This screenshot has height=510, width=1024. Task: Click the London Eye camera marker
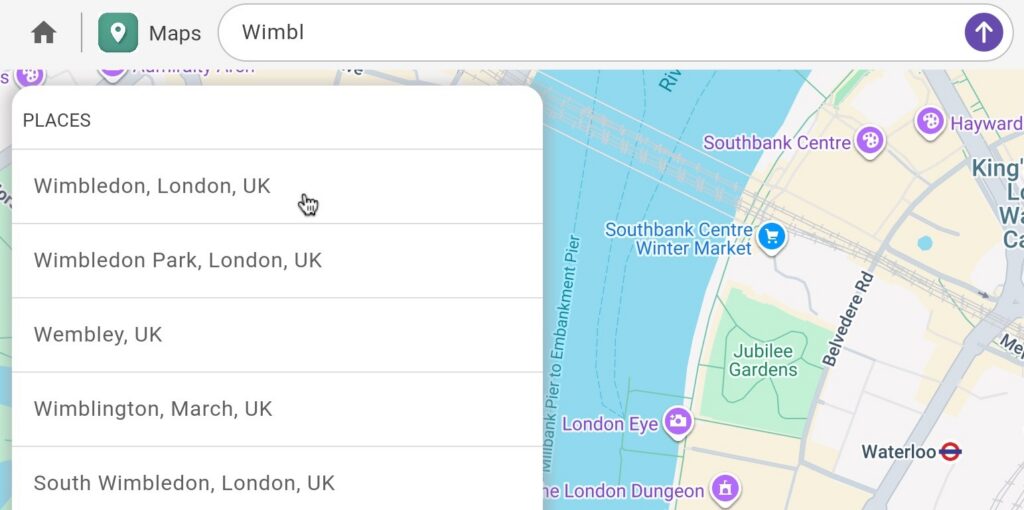tap(678, 422)
